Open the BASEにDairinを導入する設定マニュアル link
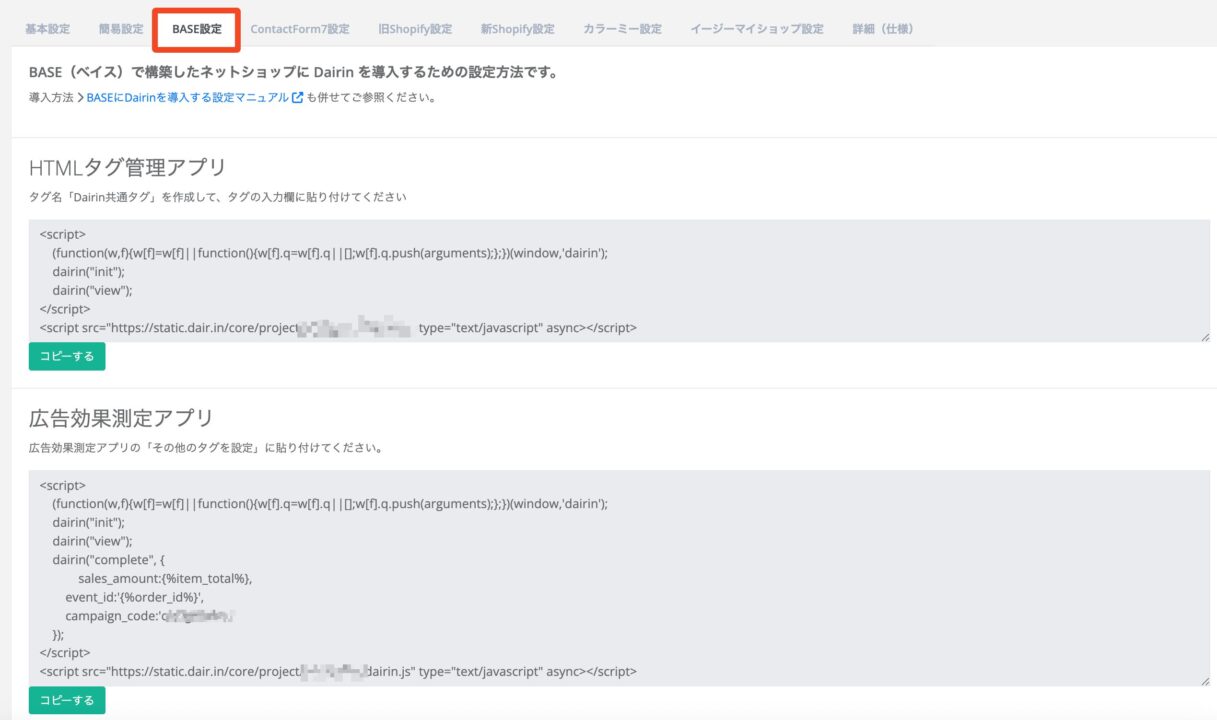1217x720 pixels. click(x=188, y=98)
